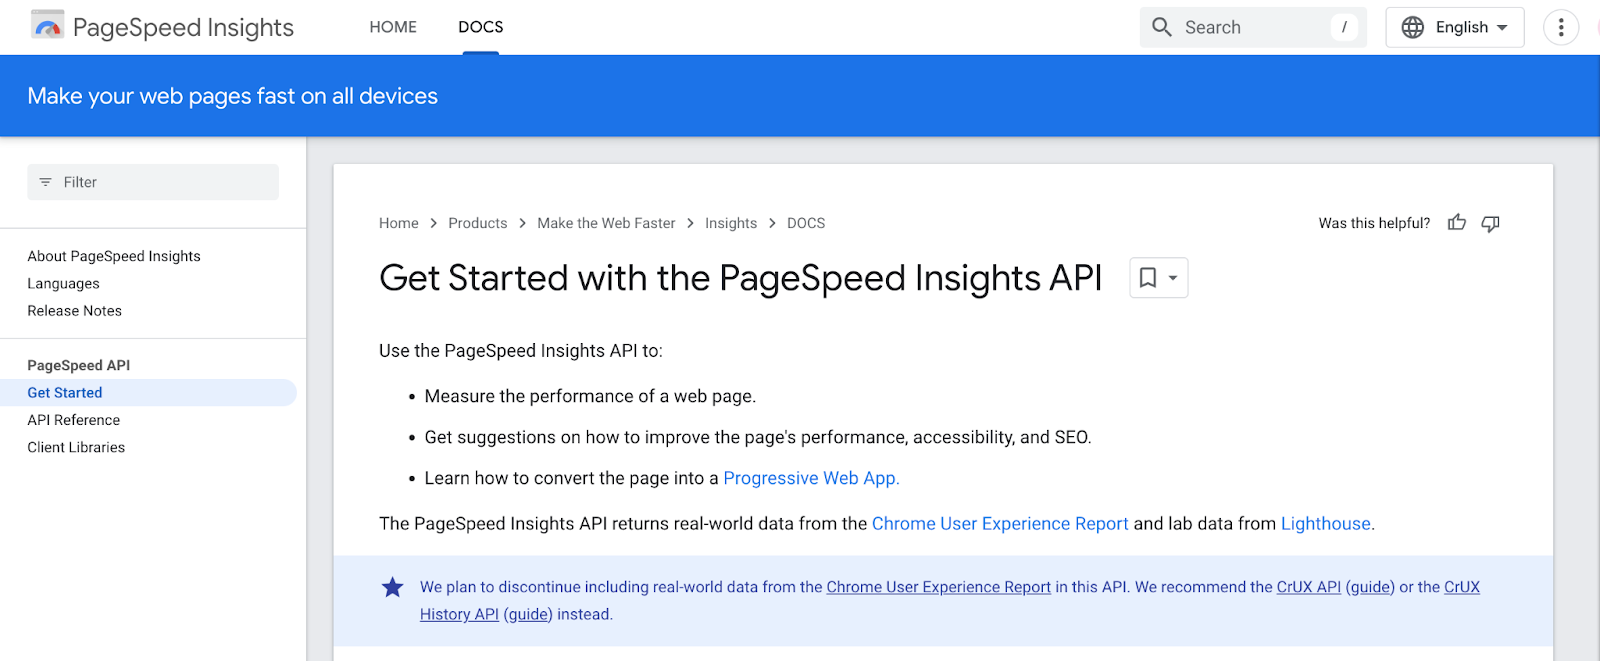
Task: Open Chrome User Experience Report link in paragraph
Action: click(1000, 524)
